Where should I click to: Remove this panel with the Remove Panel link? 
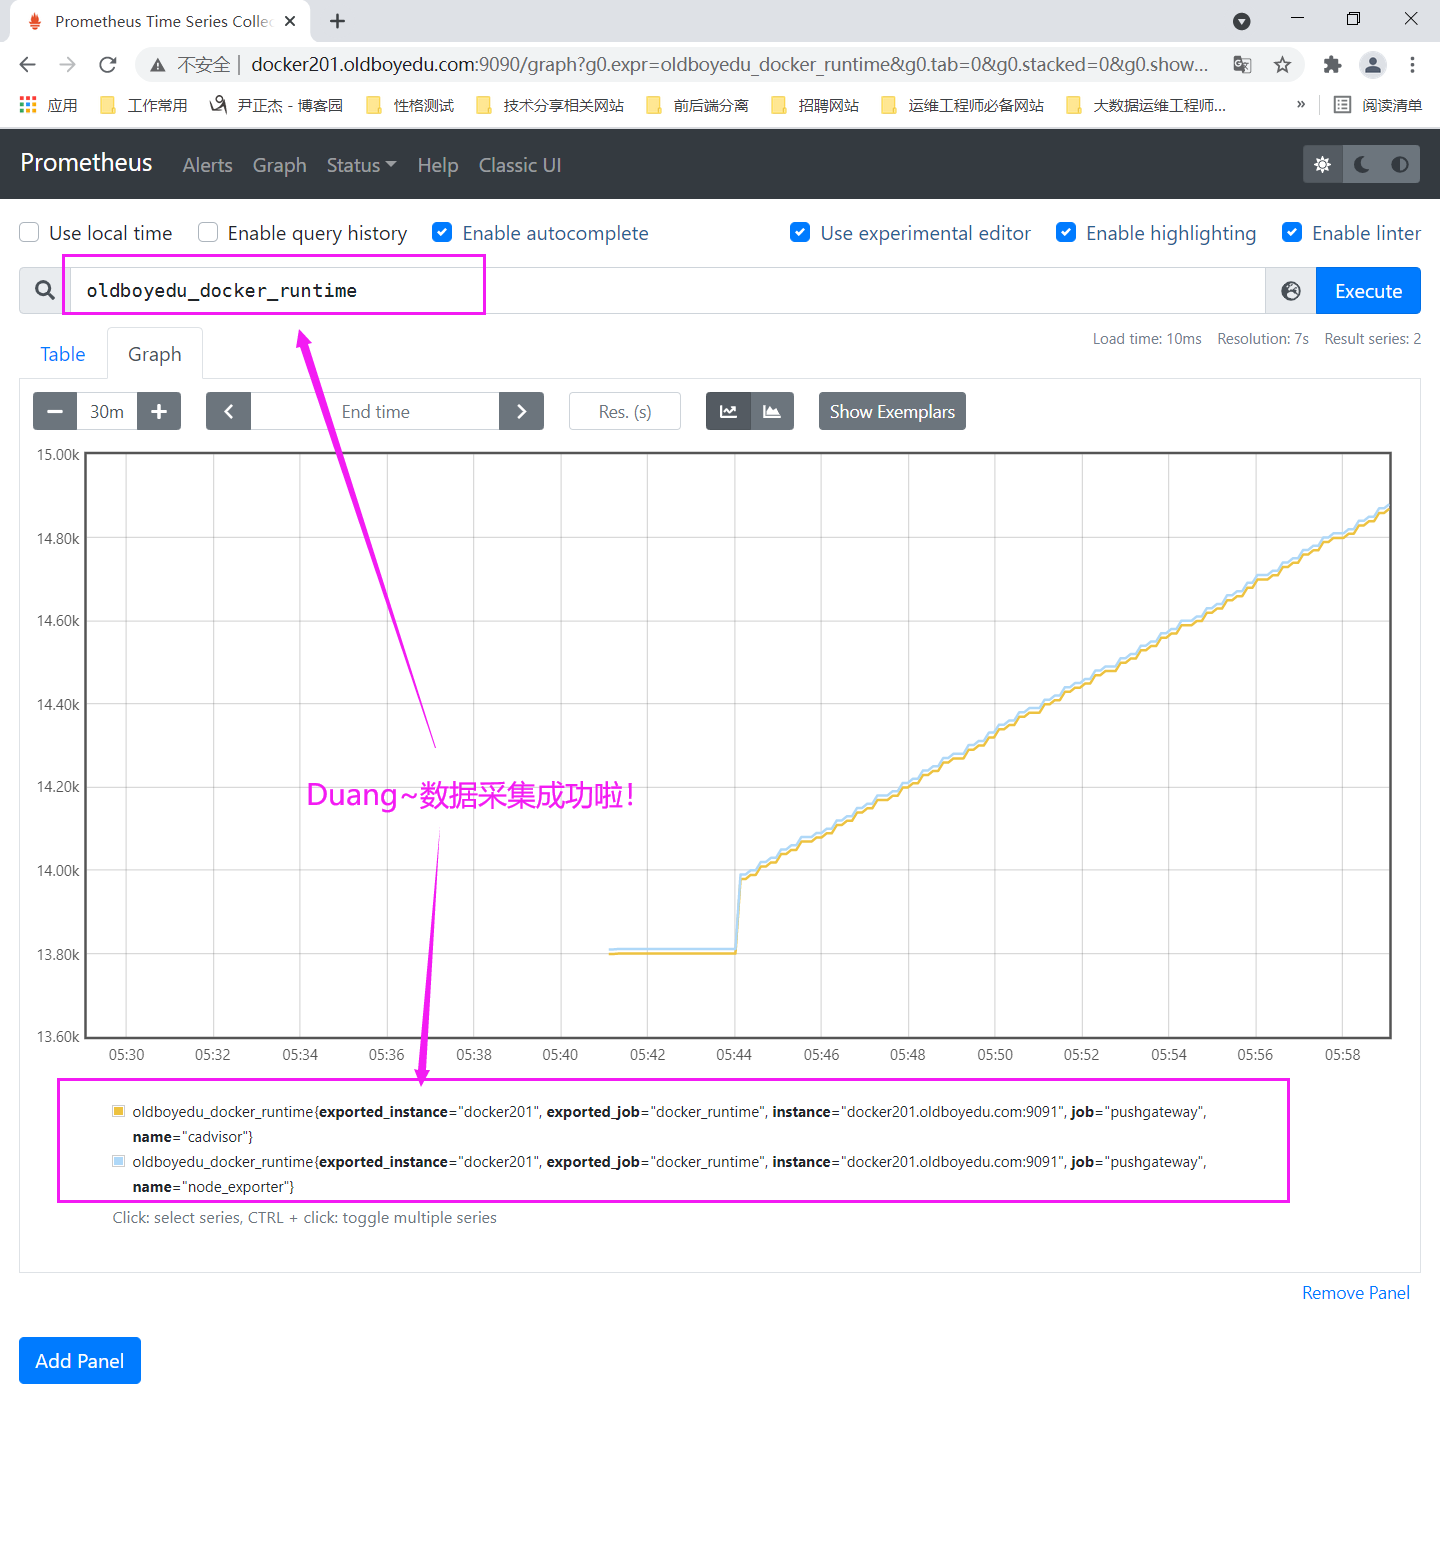point(1355,1293)
